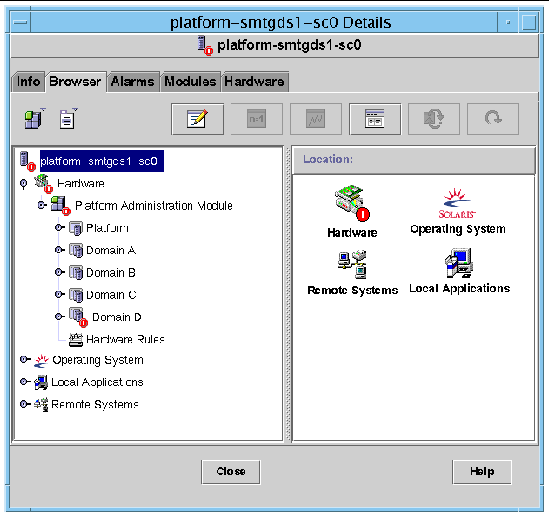Collapse the Platform Administration Module node
The height and width of the screenshot is (516, 549).
tap(42, 205)
